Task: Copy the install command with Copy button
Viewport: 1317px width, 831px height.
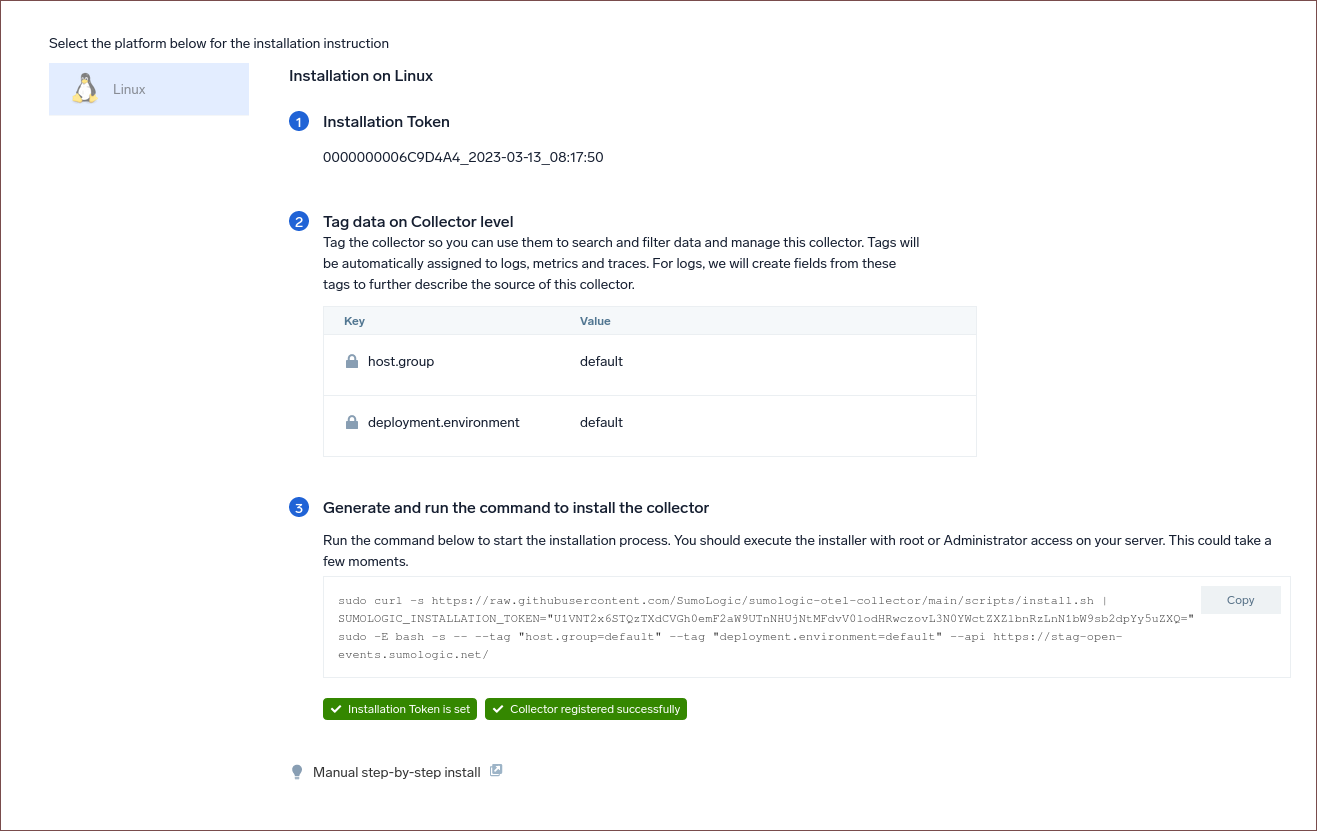Action: (x=1240, y=600)
